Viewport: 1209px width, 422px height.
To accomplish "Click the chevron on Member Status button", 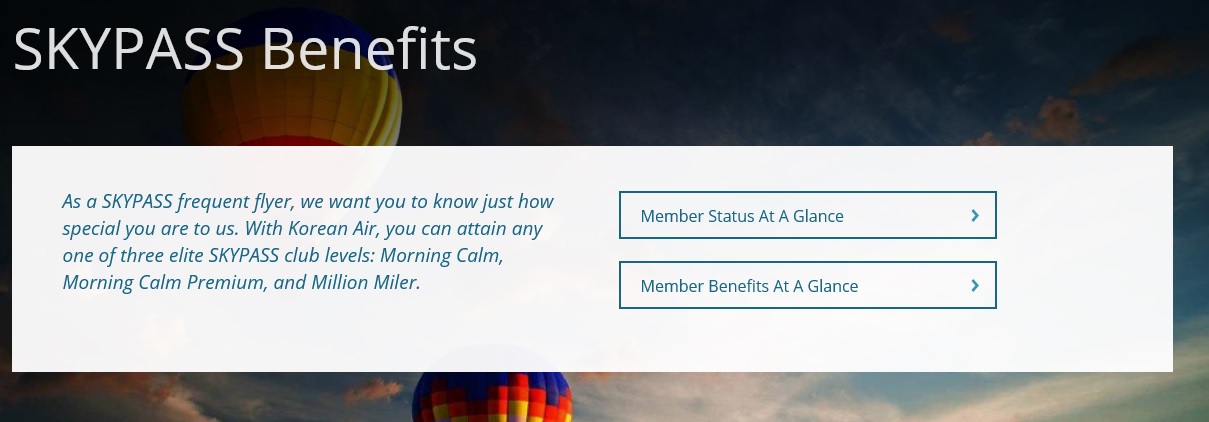I will [x=975, y=215].
